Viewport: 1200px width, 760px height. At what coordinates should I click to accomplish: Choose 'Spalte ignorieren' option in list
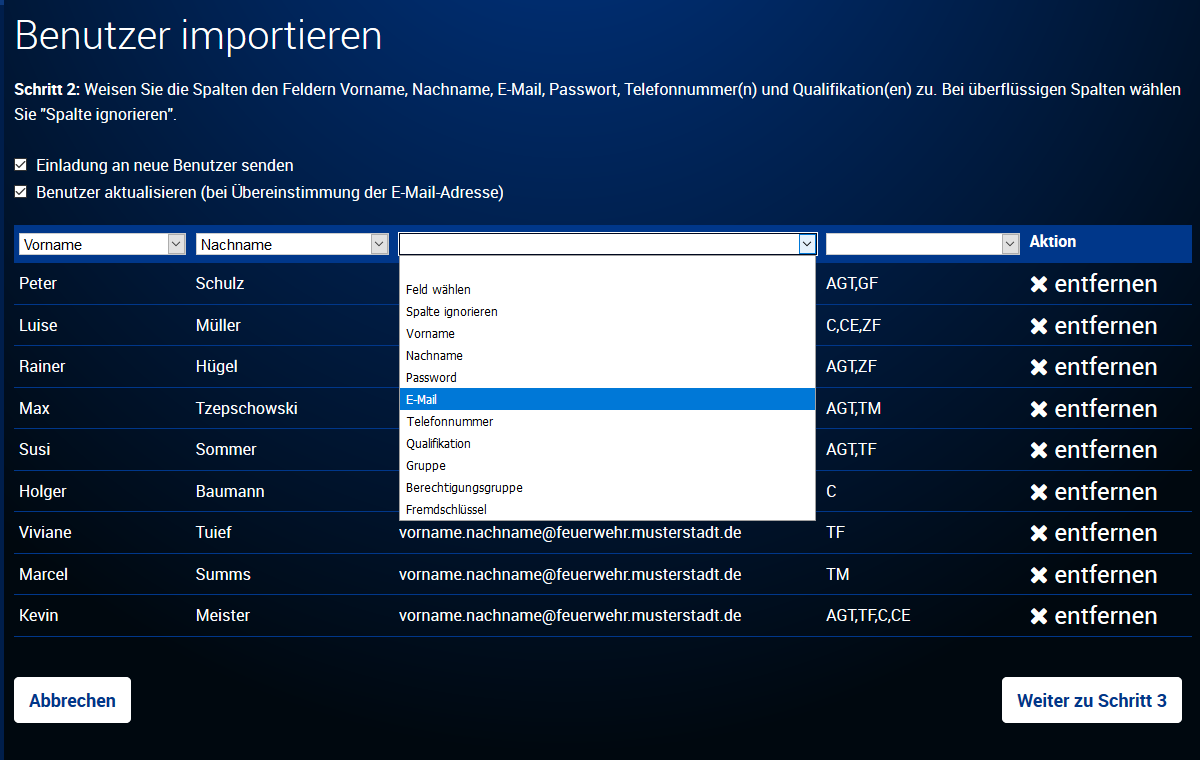[607, 312]
